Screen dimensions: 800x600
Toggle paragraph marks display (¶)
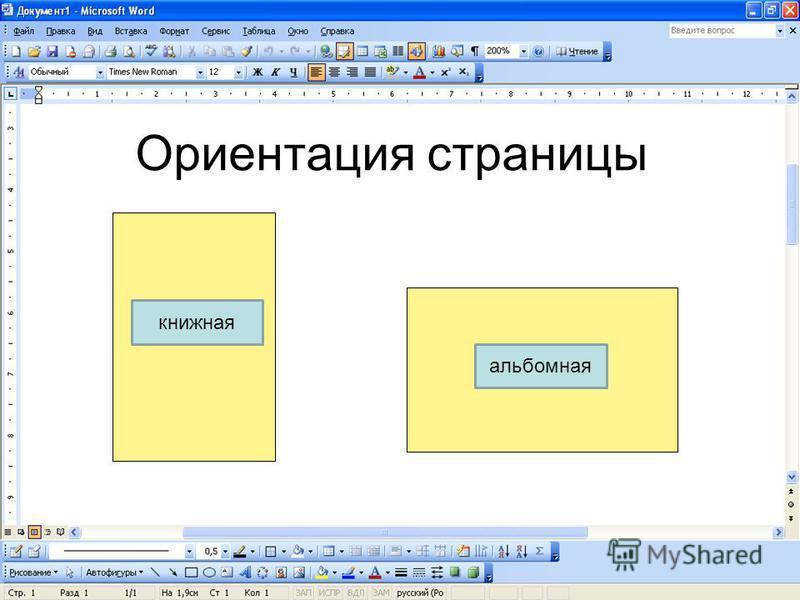[x=474, y=51]
